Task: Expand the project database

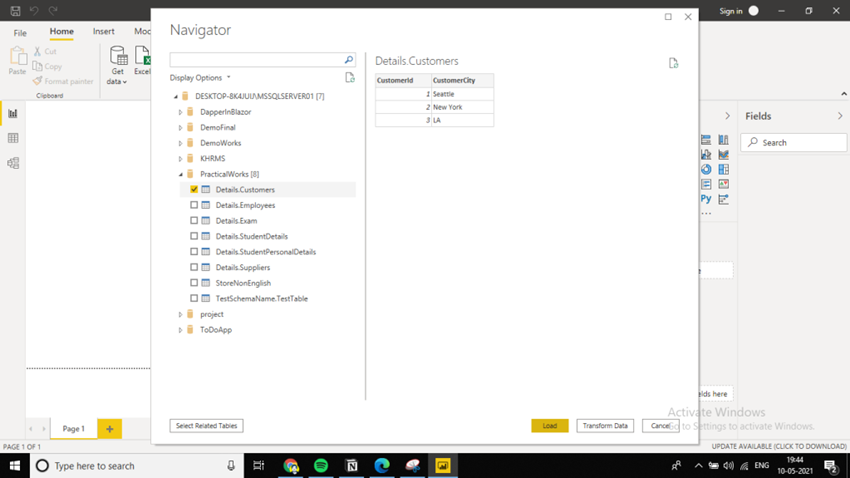Action: [x=181, y=314]
